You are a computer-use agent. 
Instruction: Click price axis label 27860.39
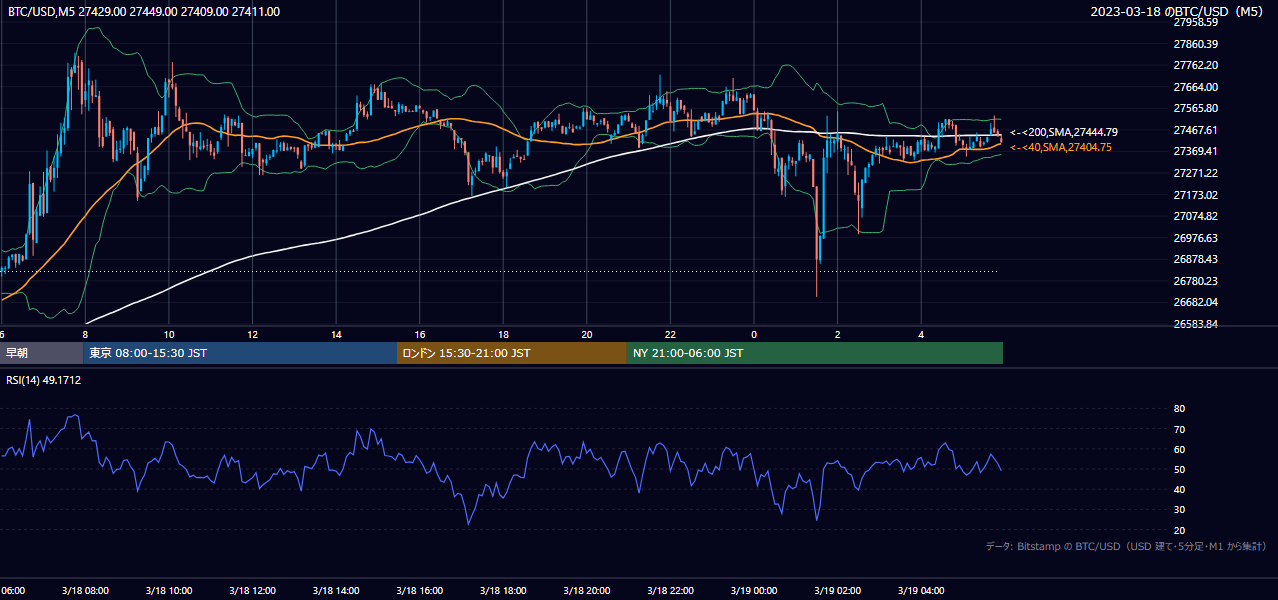pyautogui.click(x=1196, y=44)
